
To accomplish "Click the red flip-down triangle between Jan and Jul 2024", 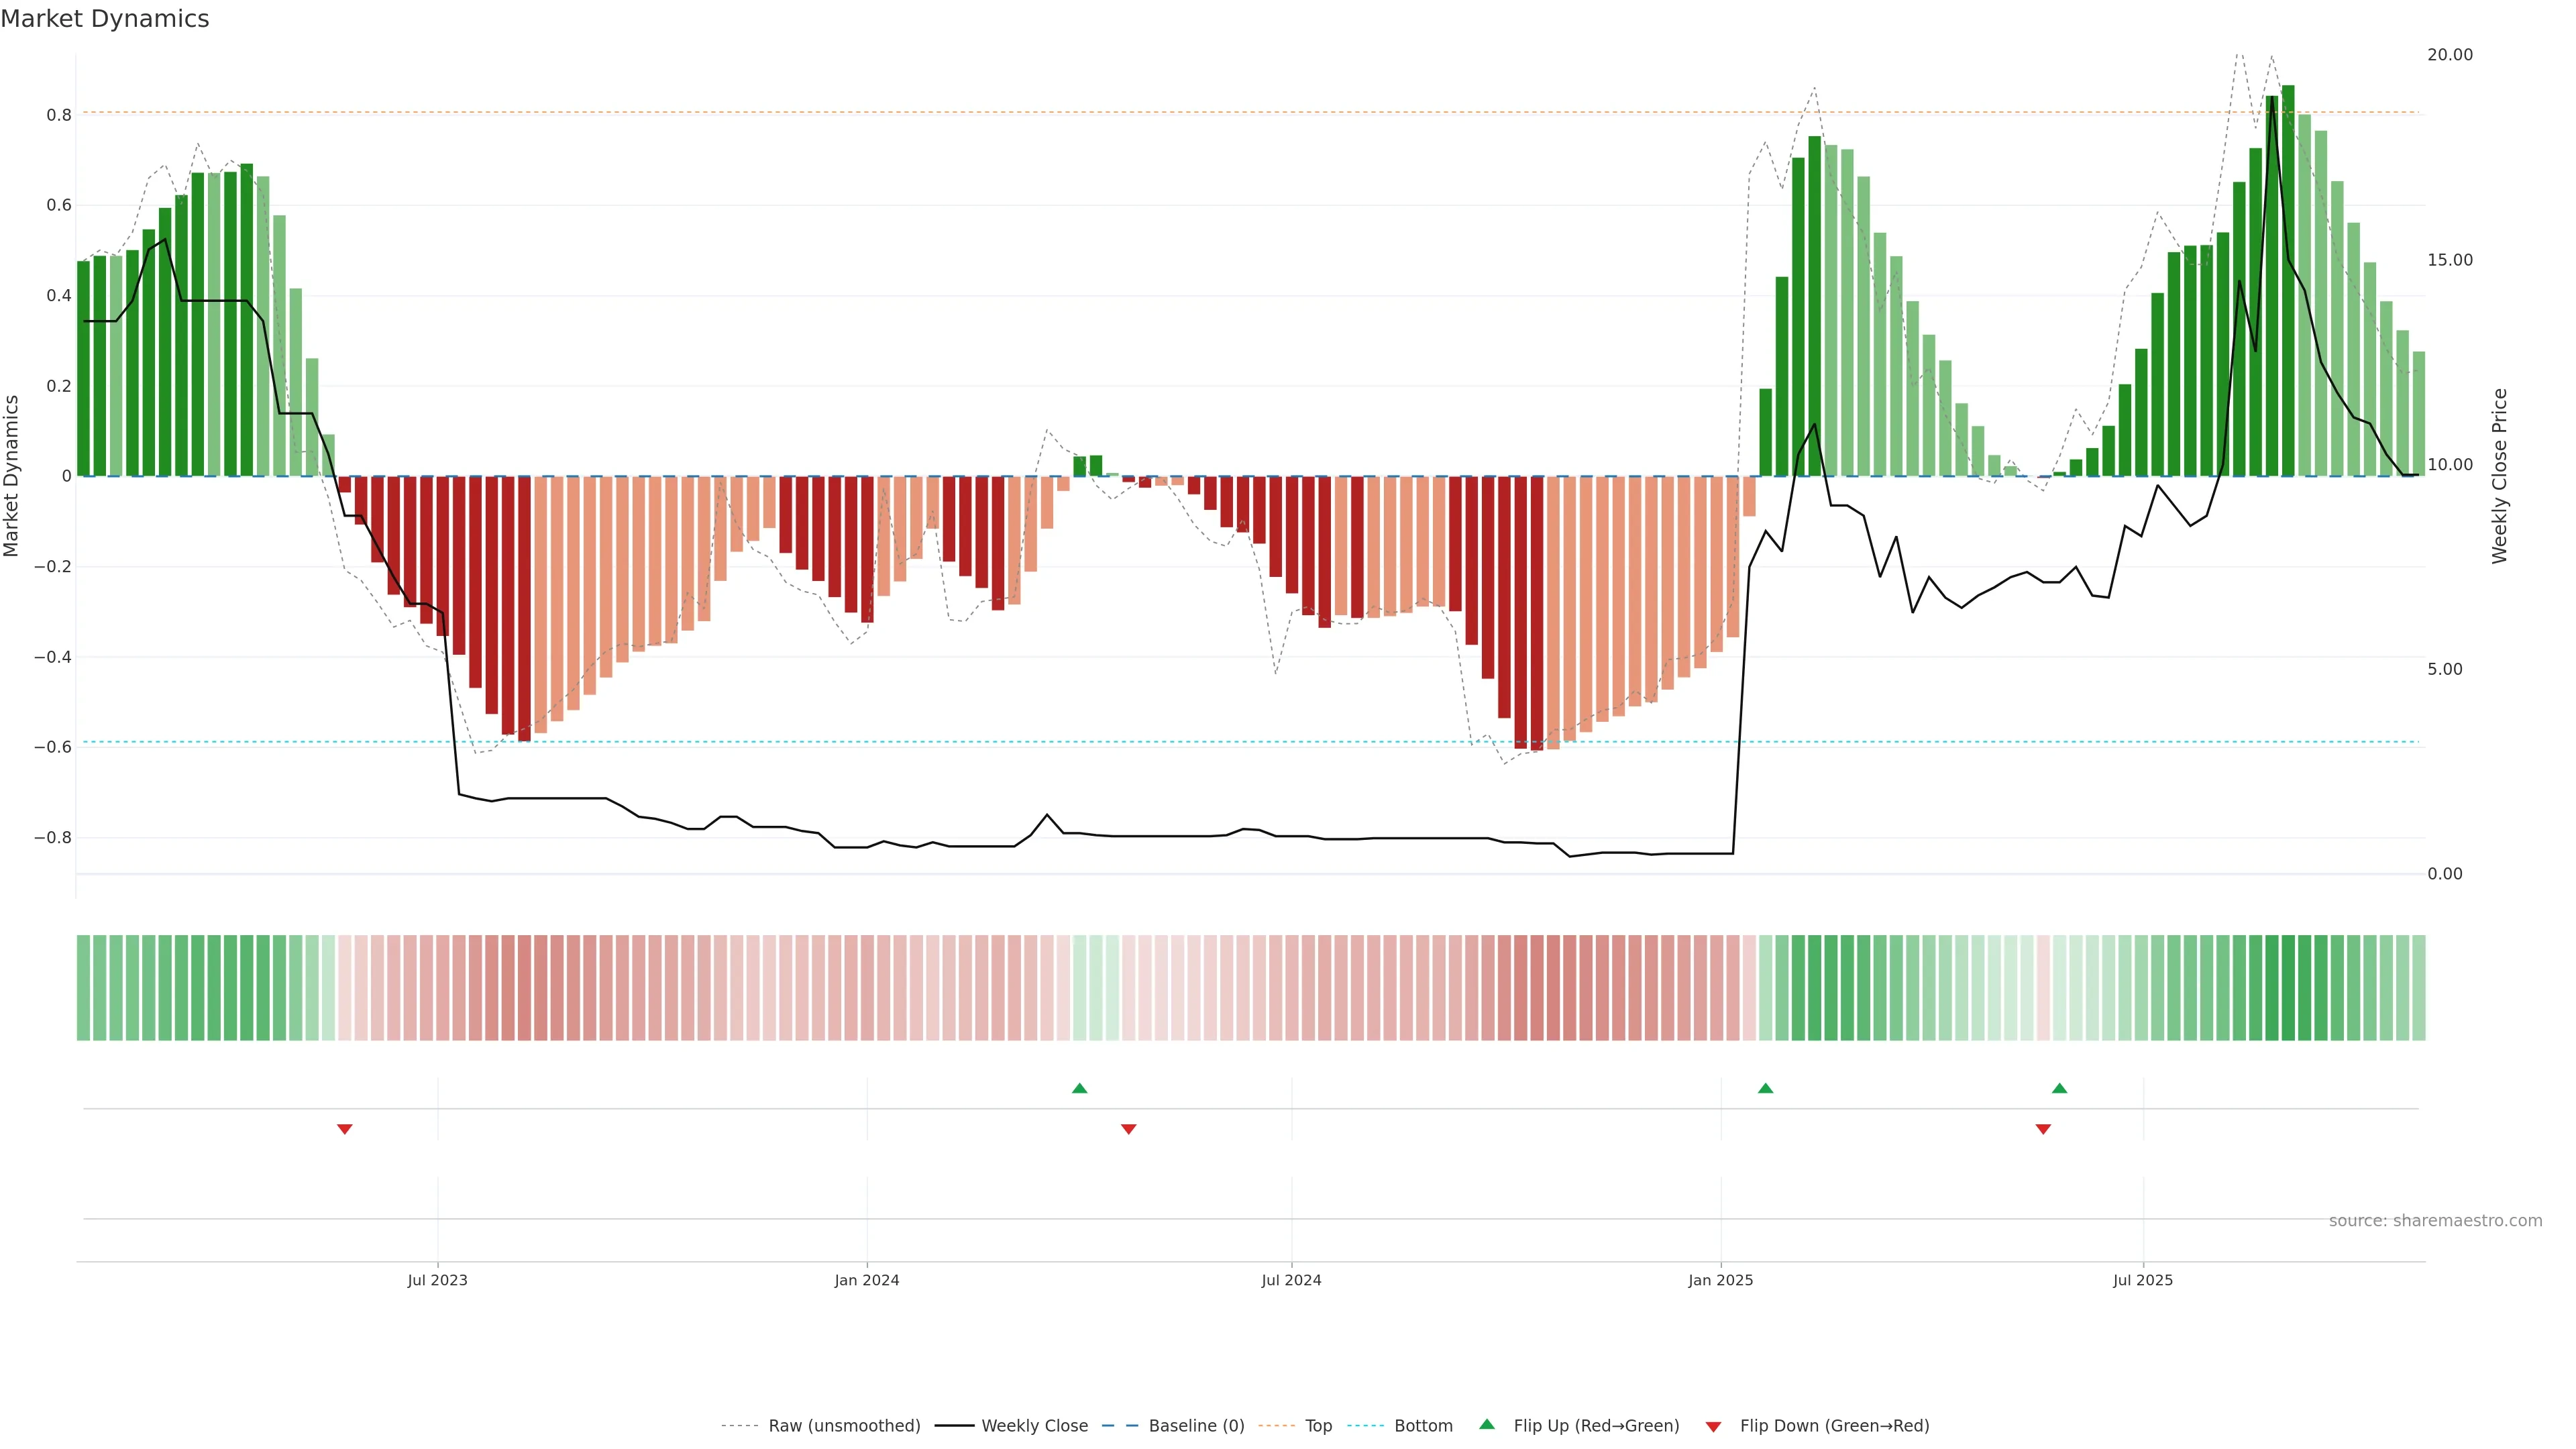I will (x=1128, y=1129).
